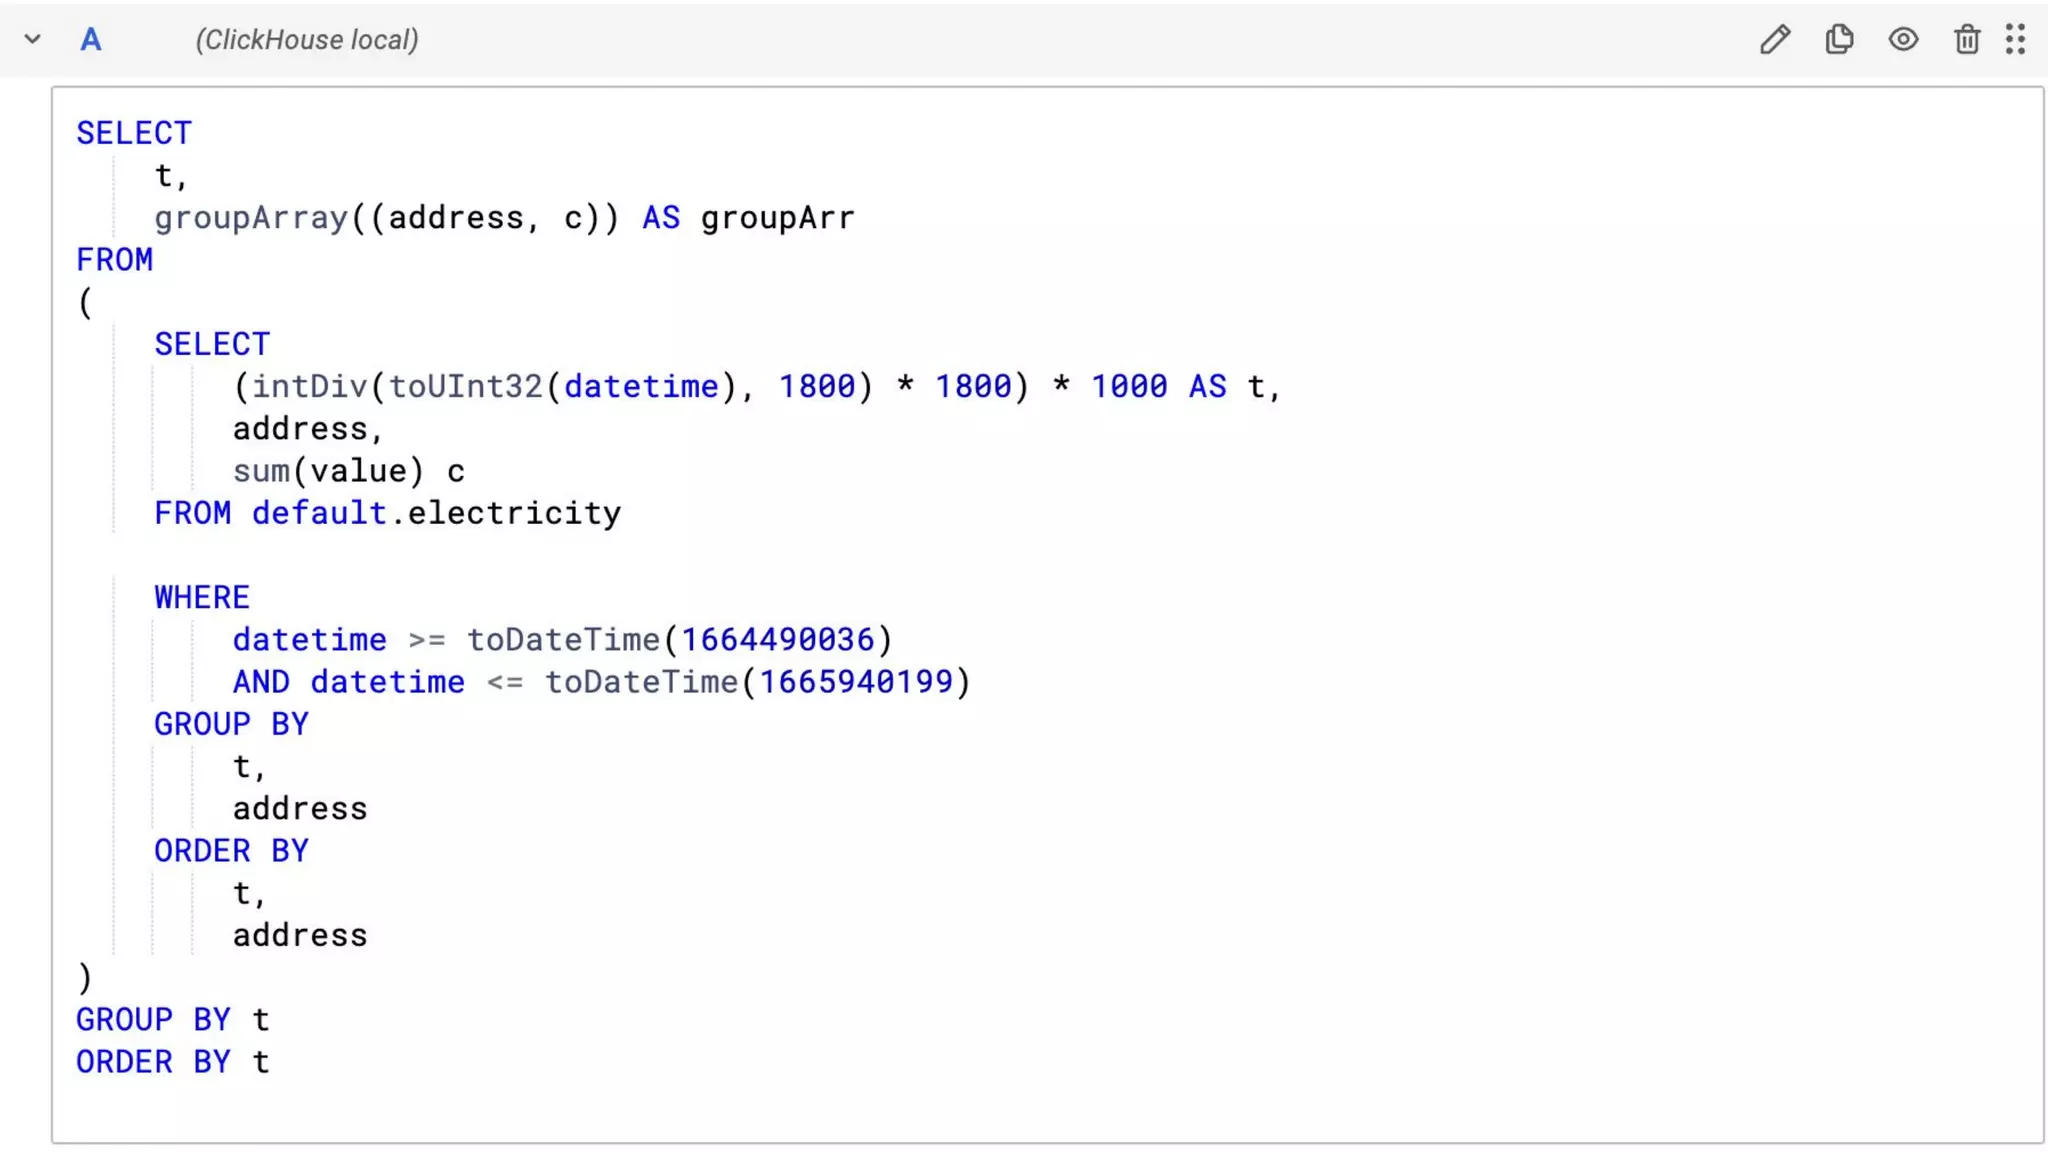This screenshot has height=1152, width=2048.
Task: Delete query A with the trash icon
Action: [x=1966, y=40]
